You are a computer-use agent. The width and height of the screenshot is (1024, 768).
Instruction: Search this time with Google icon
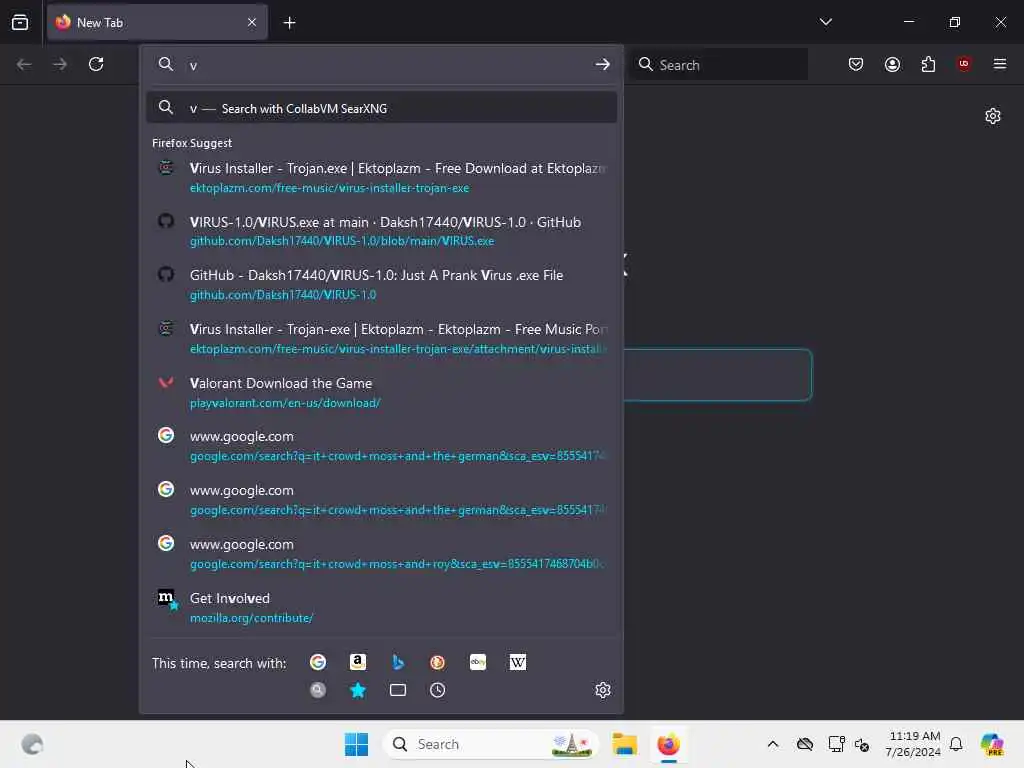(x=318, y=662)
